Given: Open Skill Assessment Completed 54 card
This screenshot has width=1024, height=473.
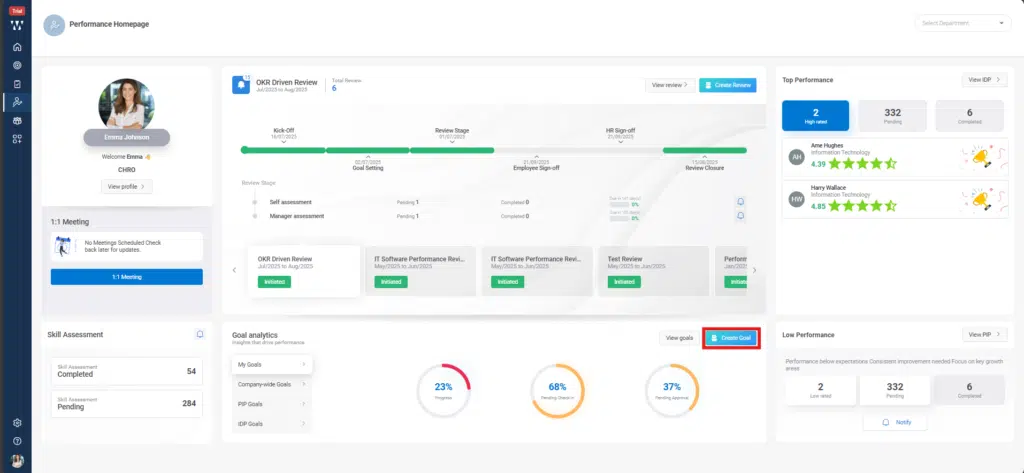Looking at the screenshot, I should [x=127, y=371].
